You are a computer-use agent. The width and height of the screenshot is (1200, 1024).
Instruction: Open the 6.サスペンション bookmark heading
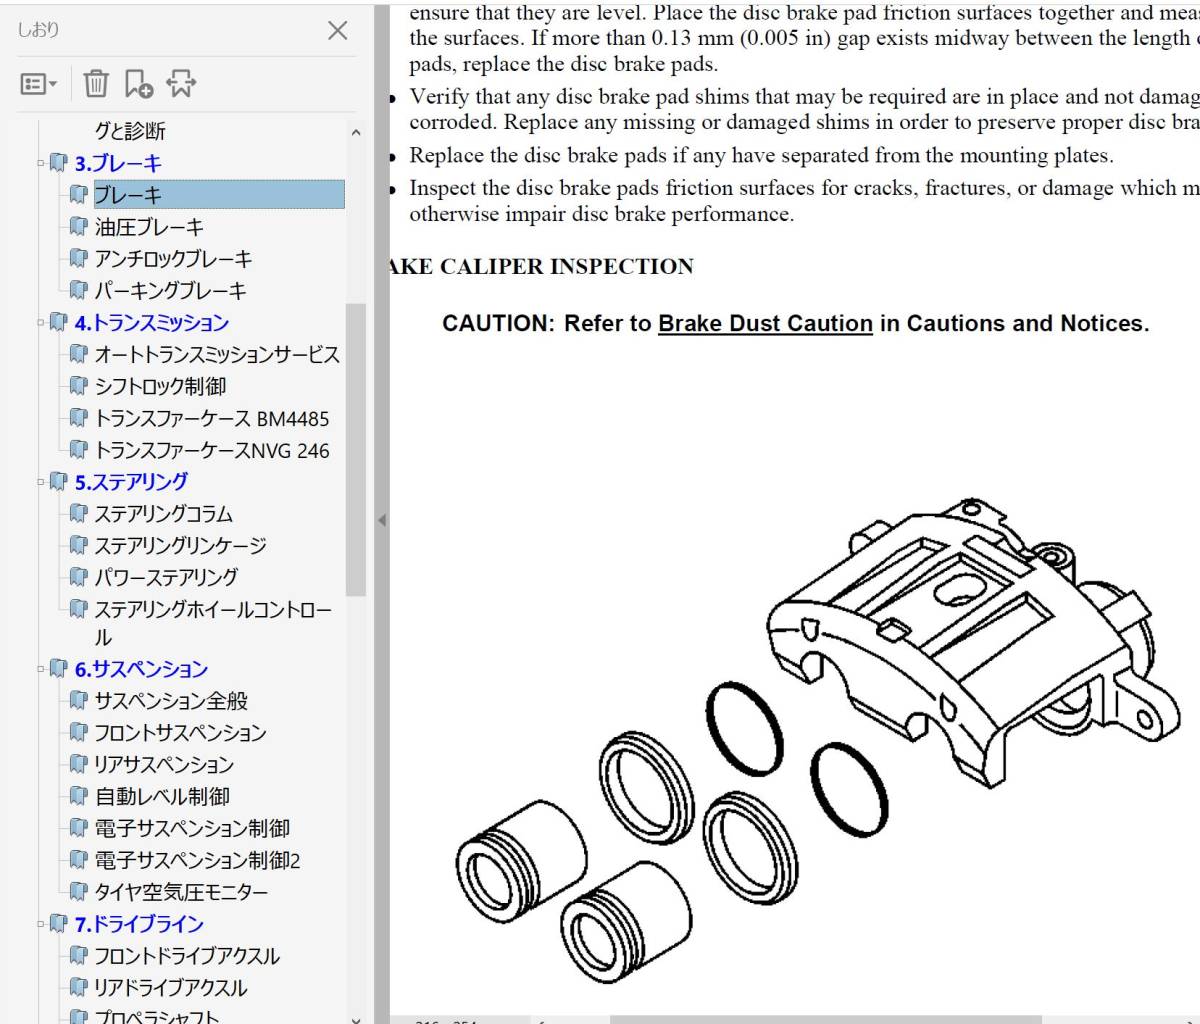coord(141,669)
